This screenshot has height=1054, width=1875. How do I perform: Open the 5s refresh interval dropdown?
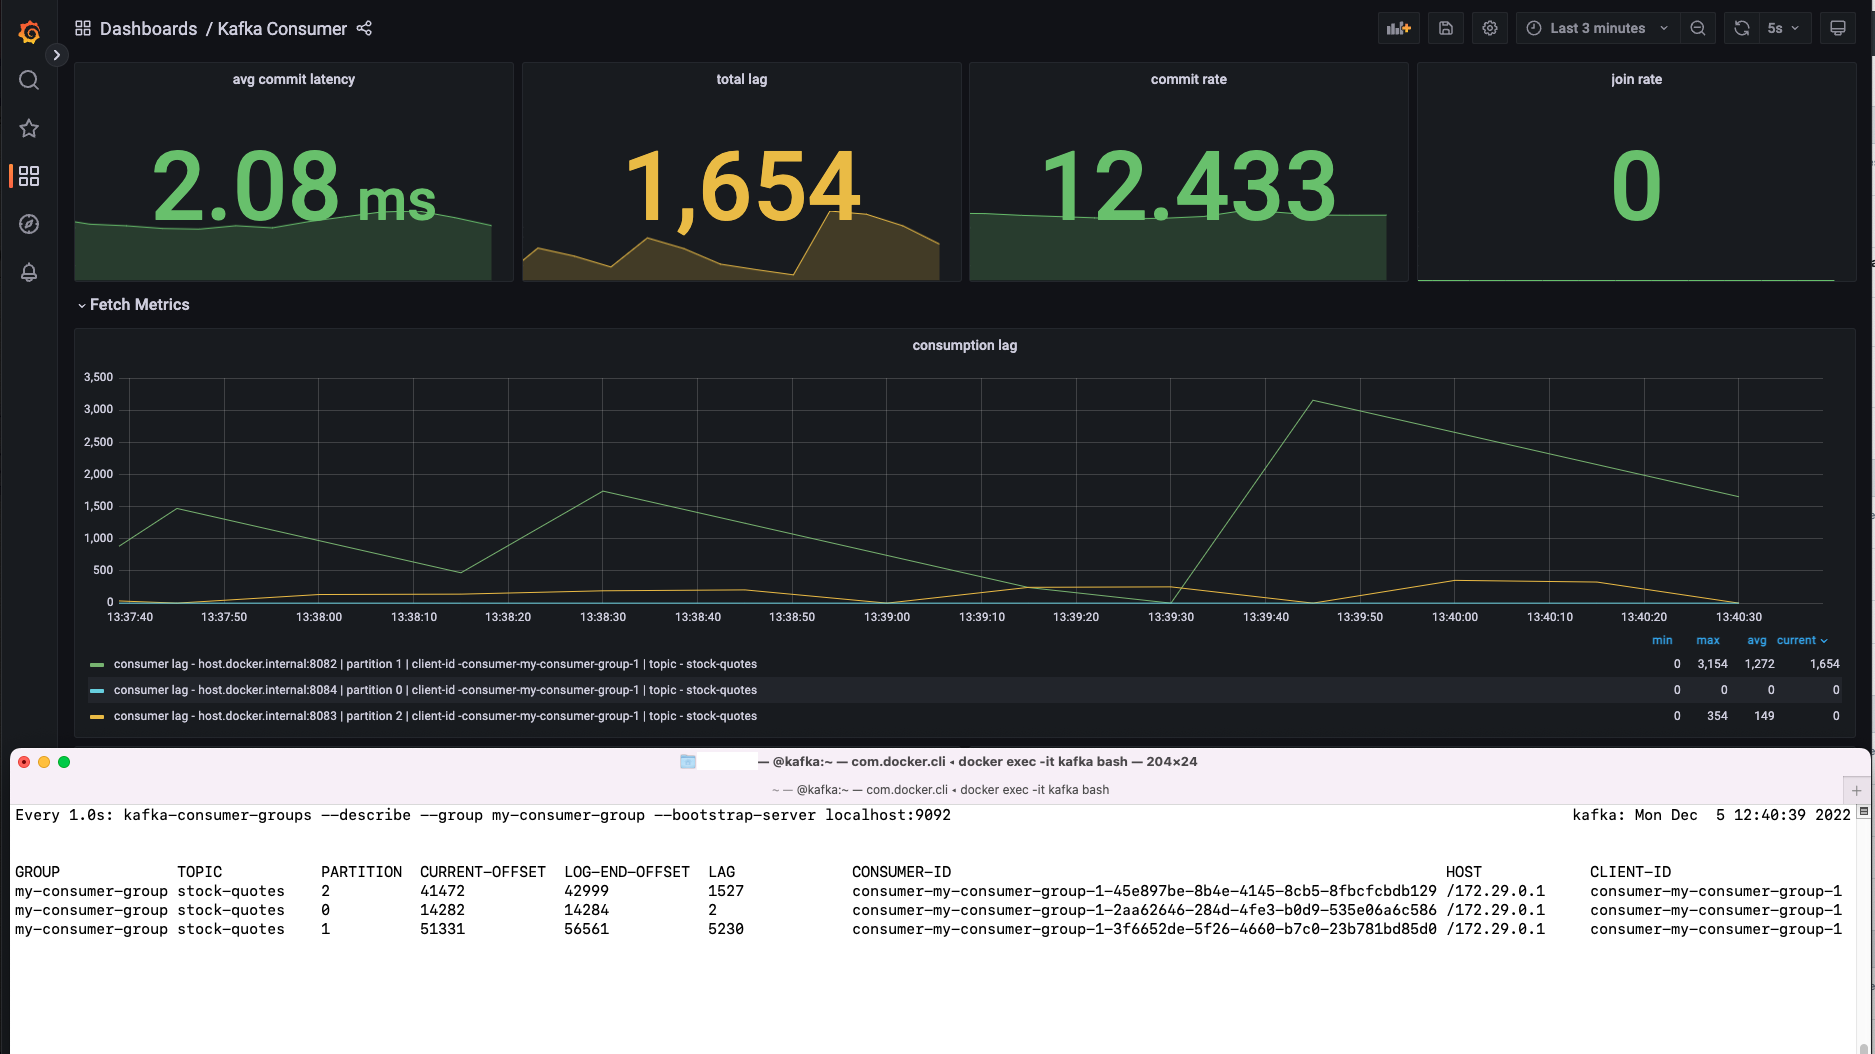tap(1783, 28)
